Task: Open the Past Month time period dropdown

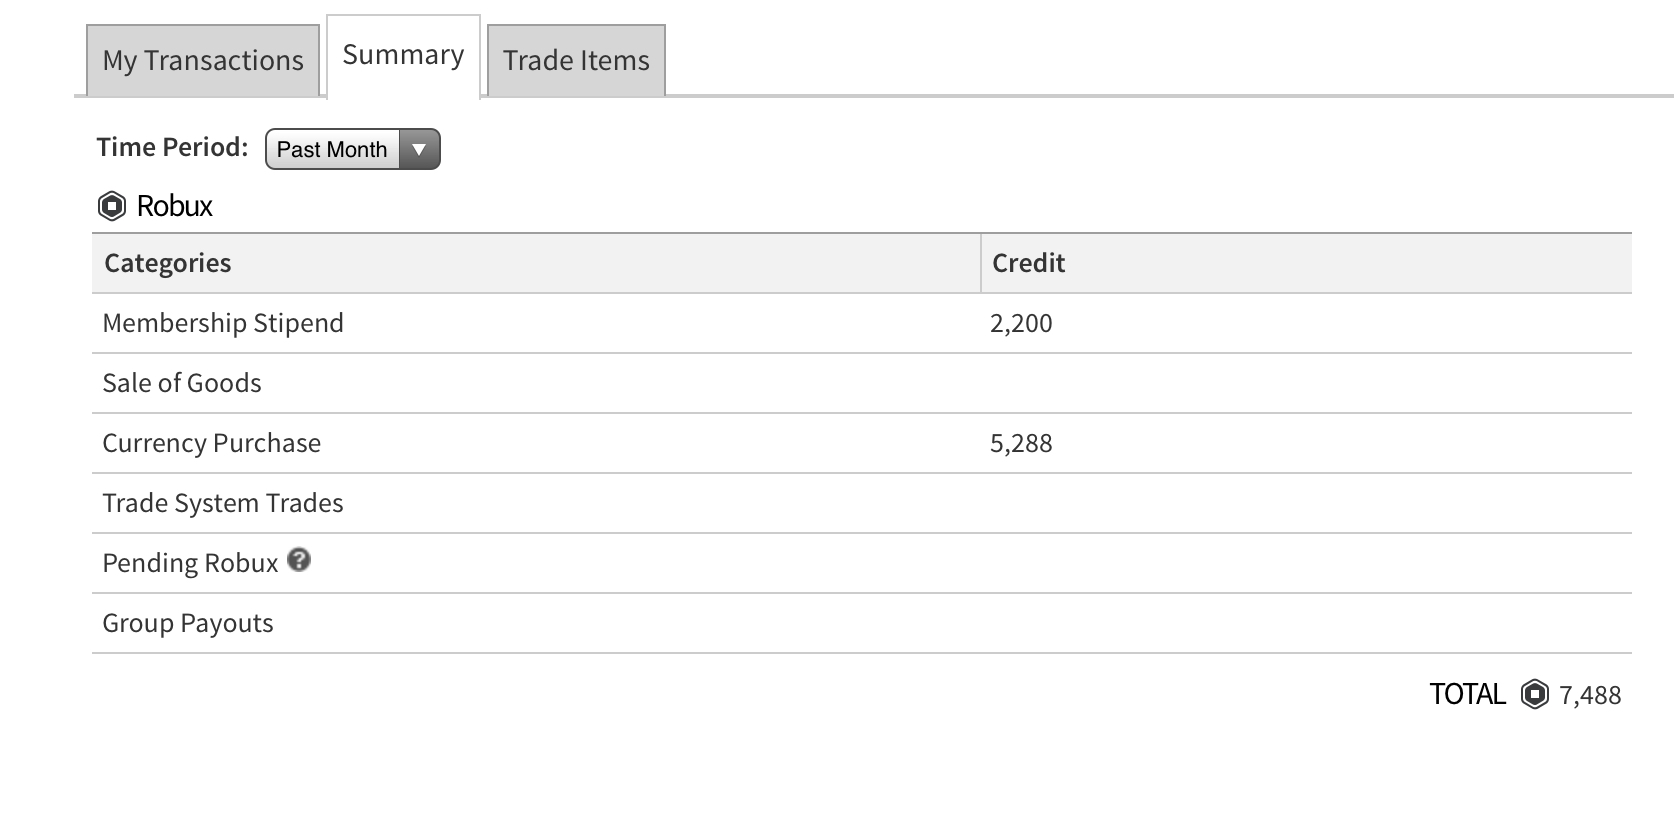Action: (352, 149)
